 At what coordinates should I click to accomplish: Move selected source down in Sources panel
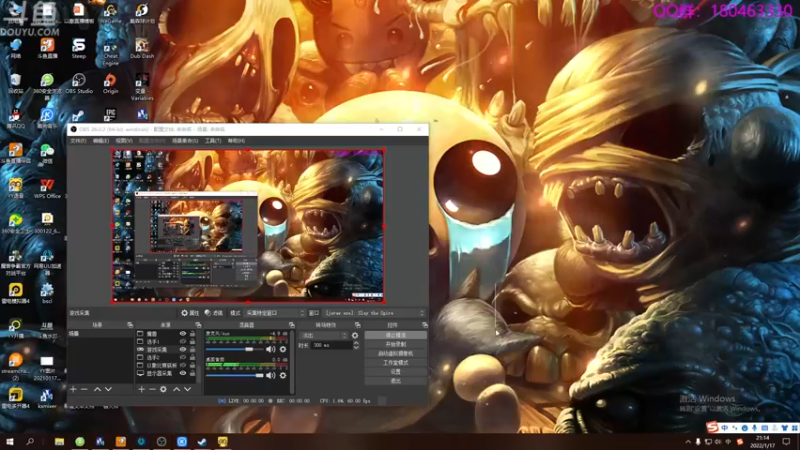(x=188, y=389)
